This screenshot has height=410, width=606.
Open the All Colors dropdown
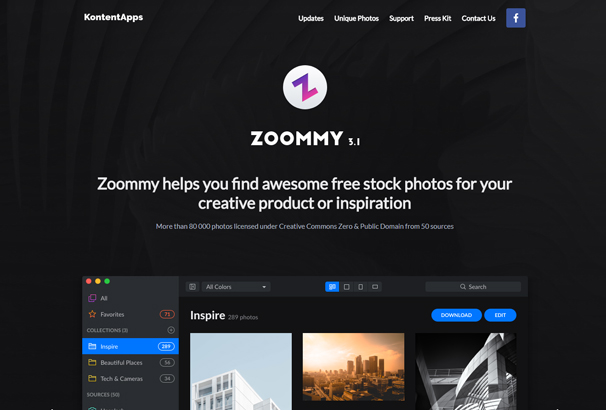pos(236,287)
